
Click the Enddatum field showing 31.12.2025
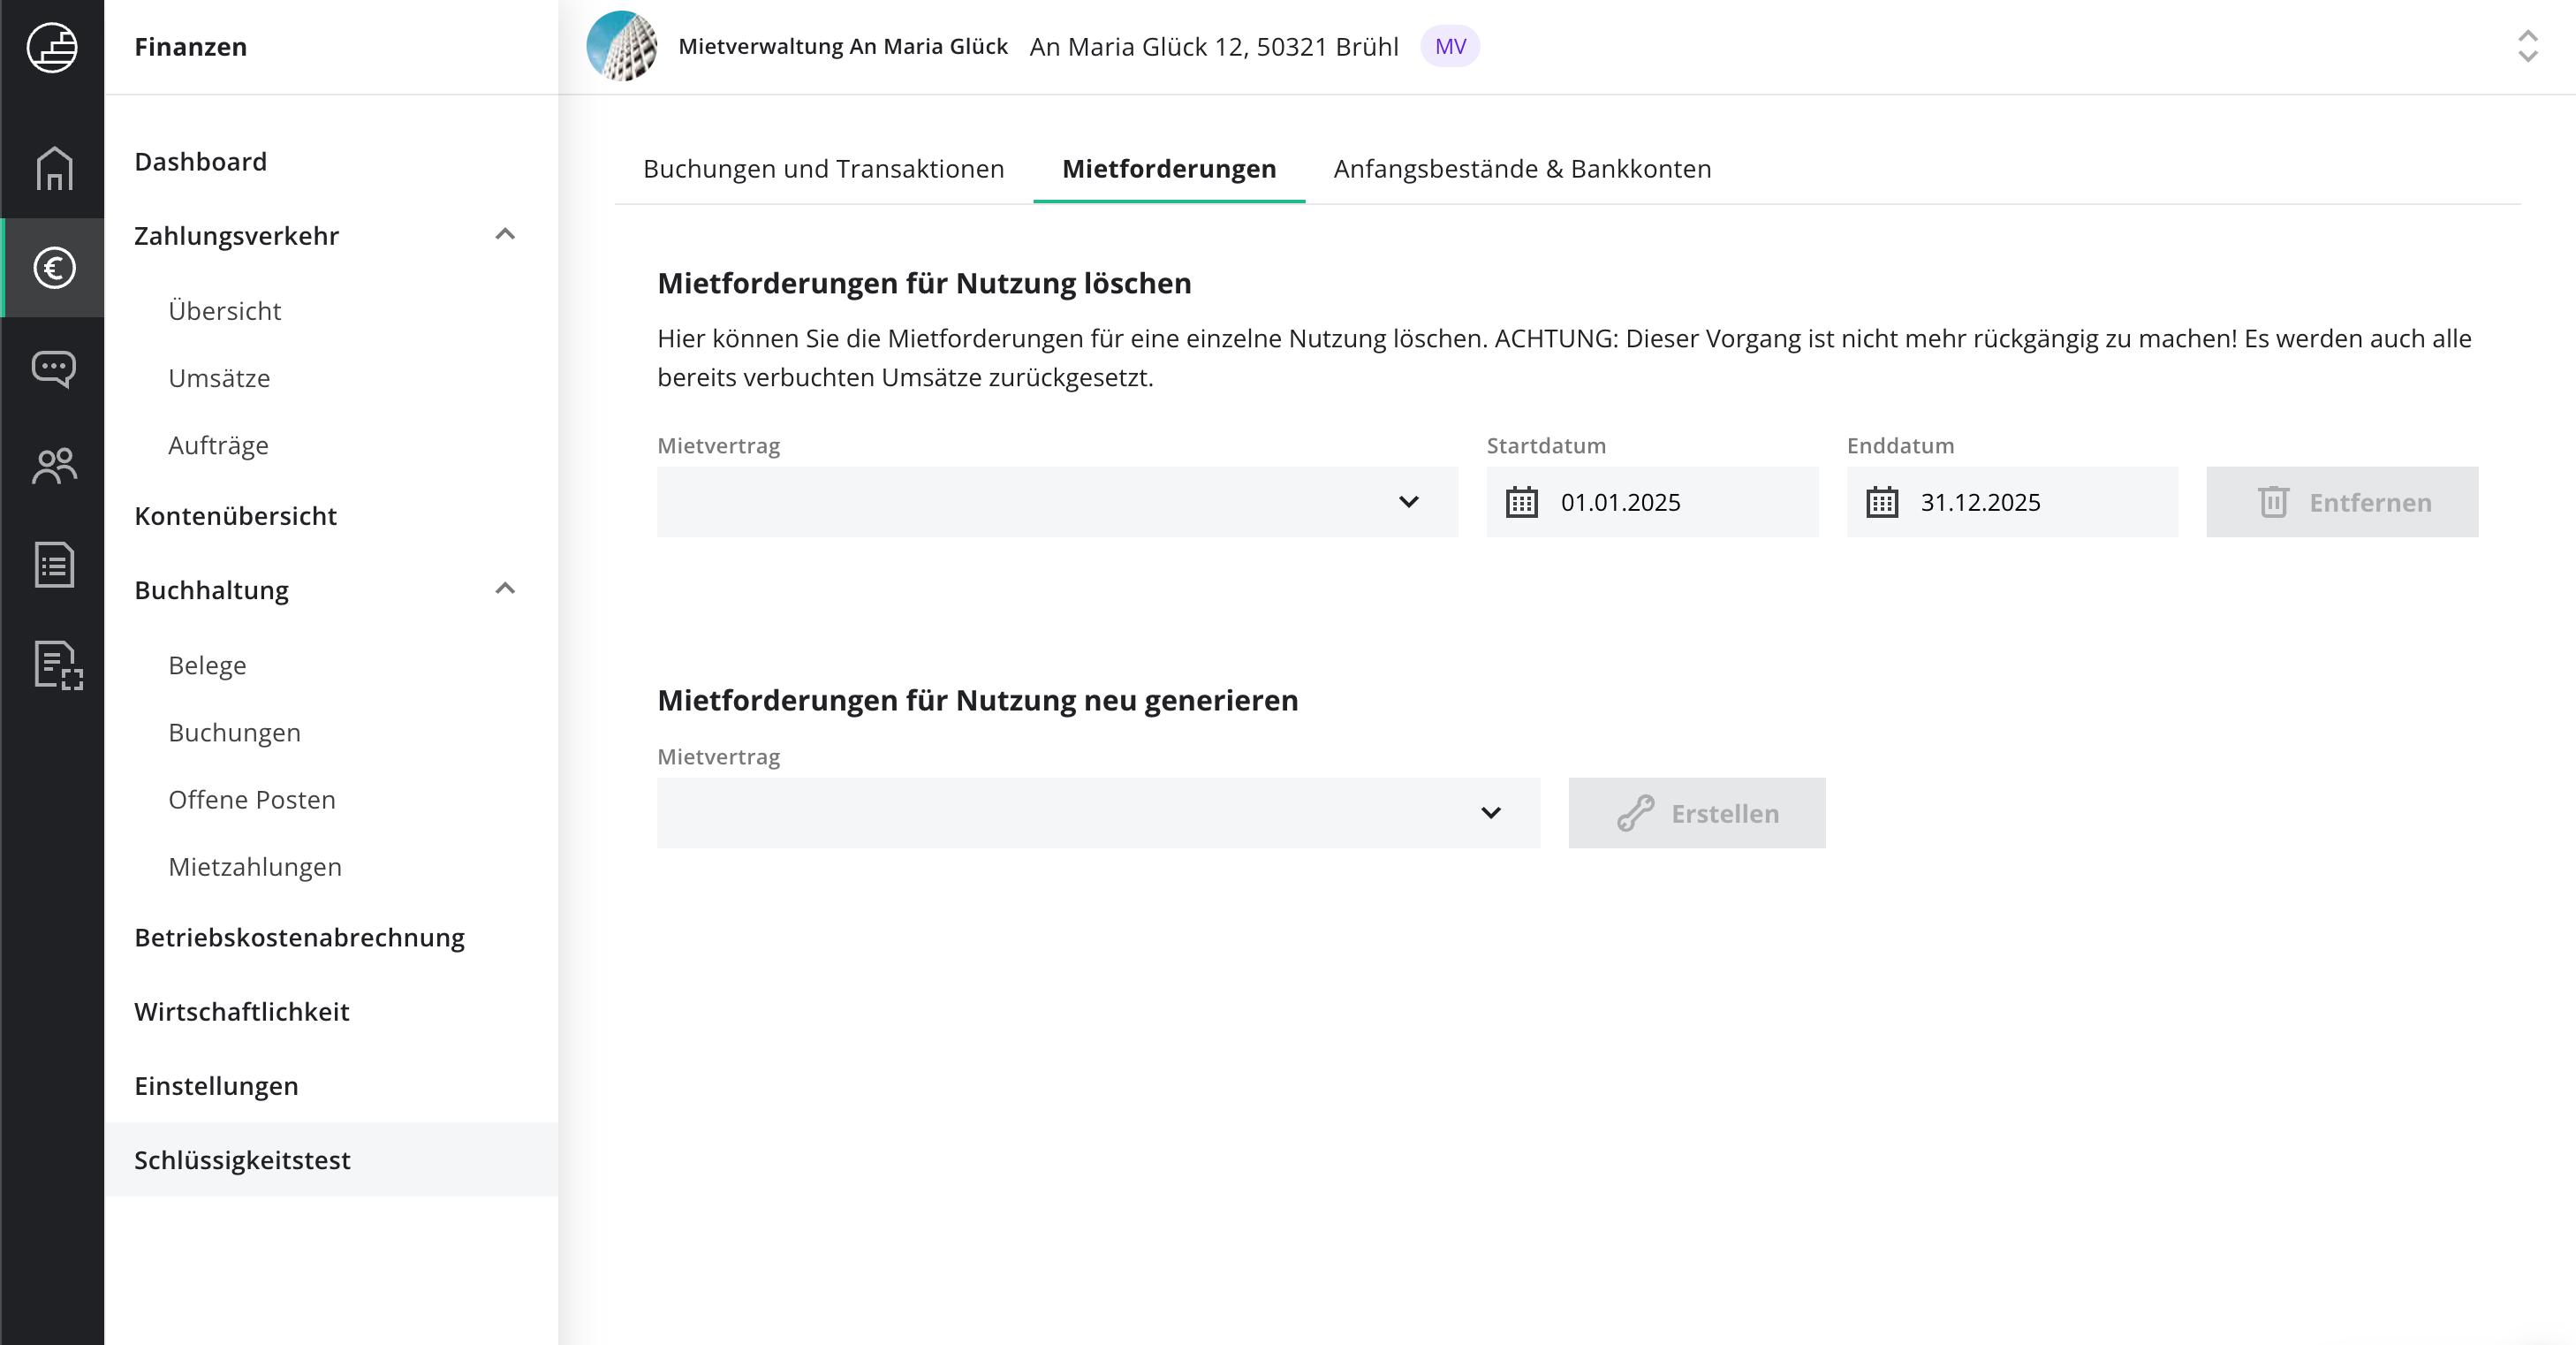tap(2012, 502)
